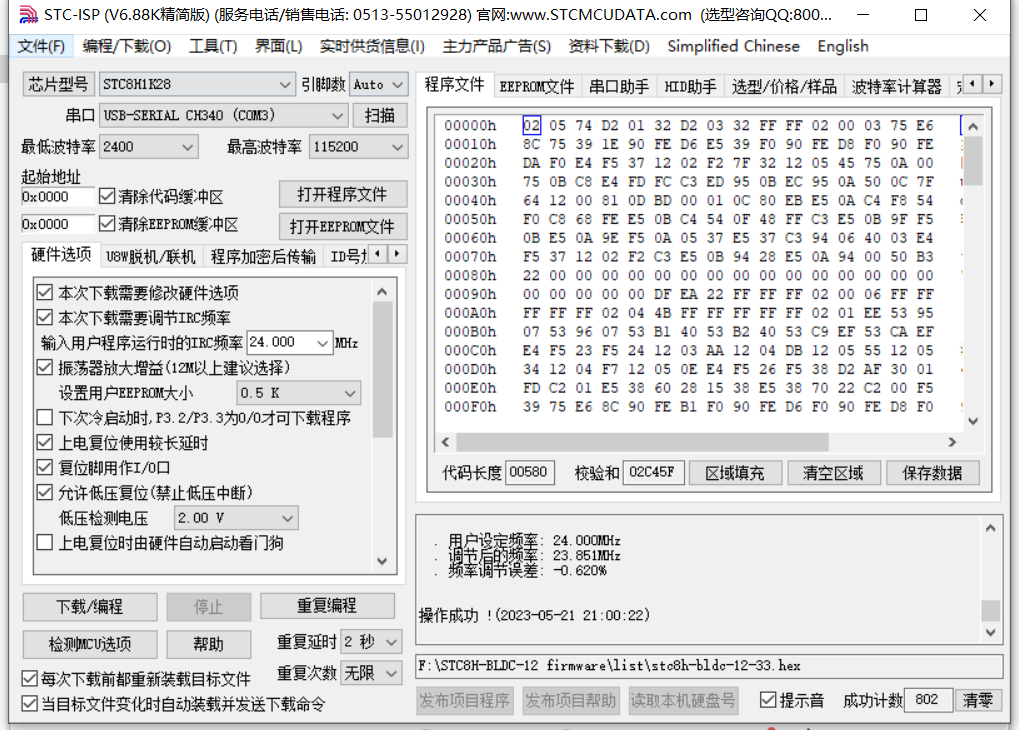
Task: Click hardware options list scroll down arrow
Action: pos(382,561)
